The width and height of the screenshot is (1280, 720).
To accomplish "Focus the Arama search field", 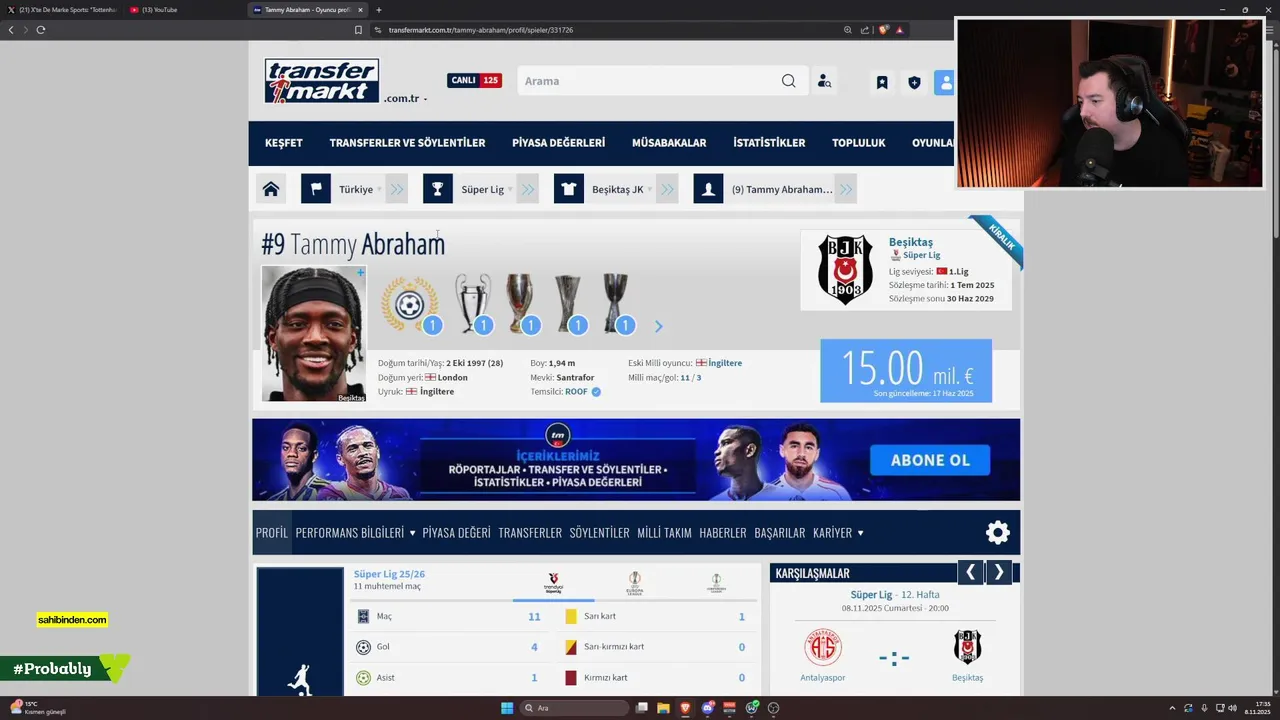I will point(650,81).
